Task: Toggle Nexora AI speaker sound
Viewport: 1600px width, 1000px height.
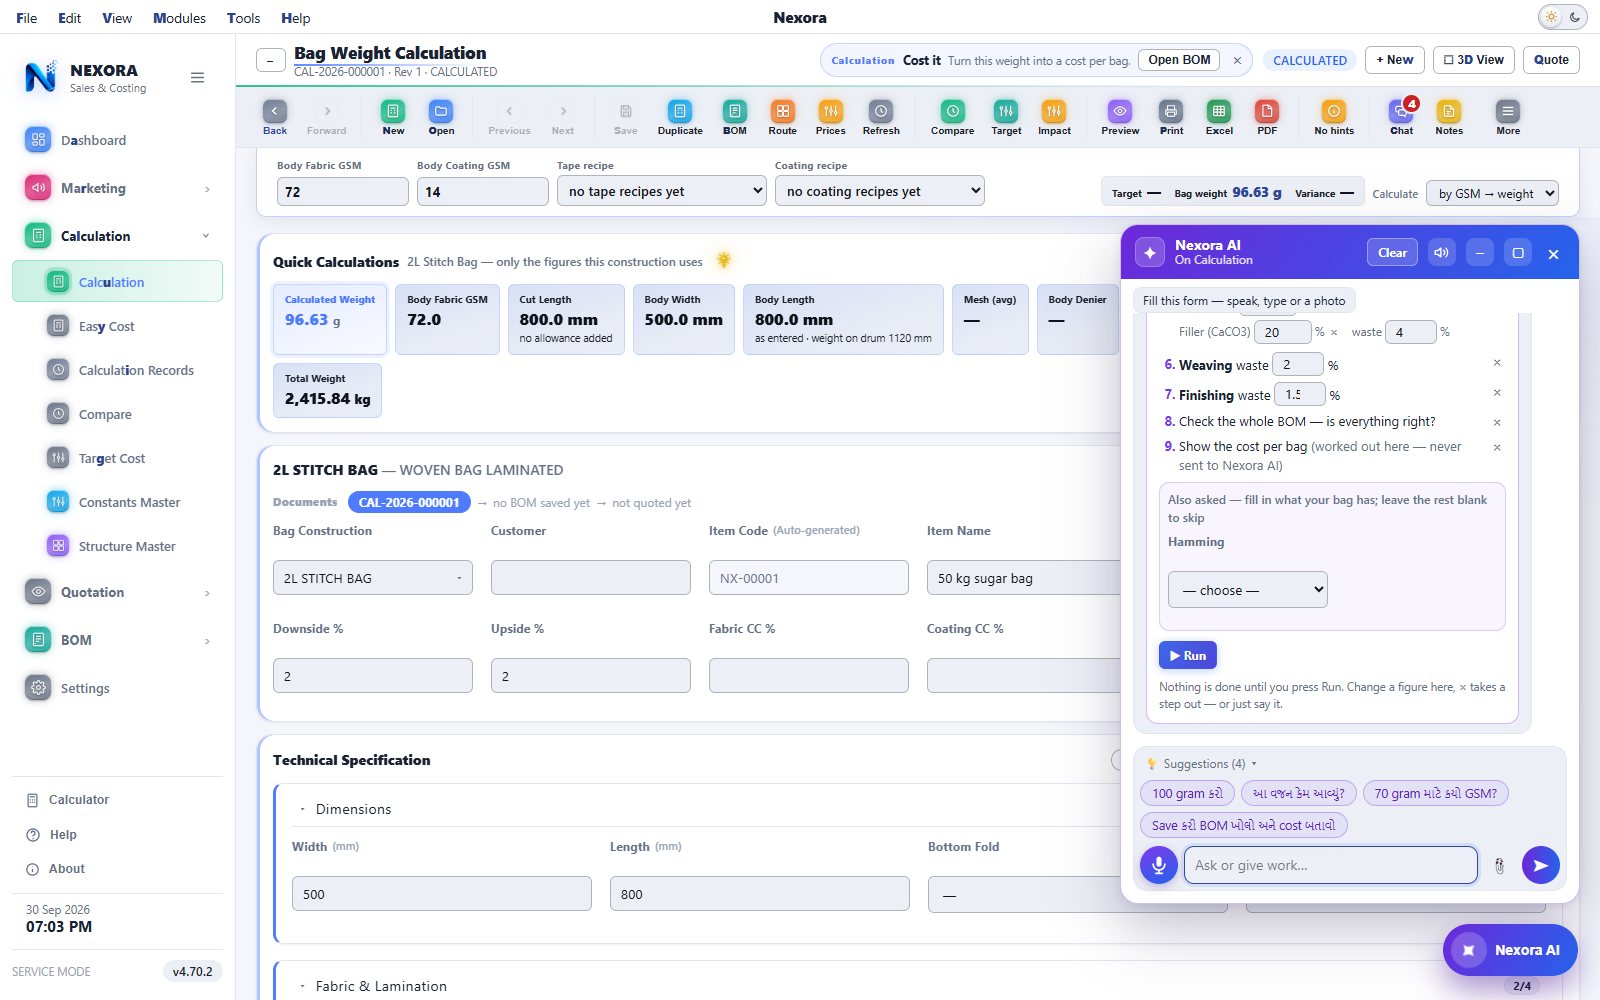Action: coord(1441,253)
